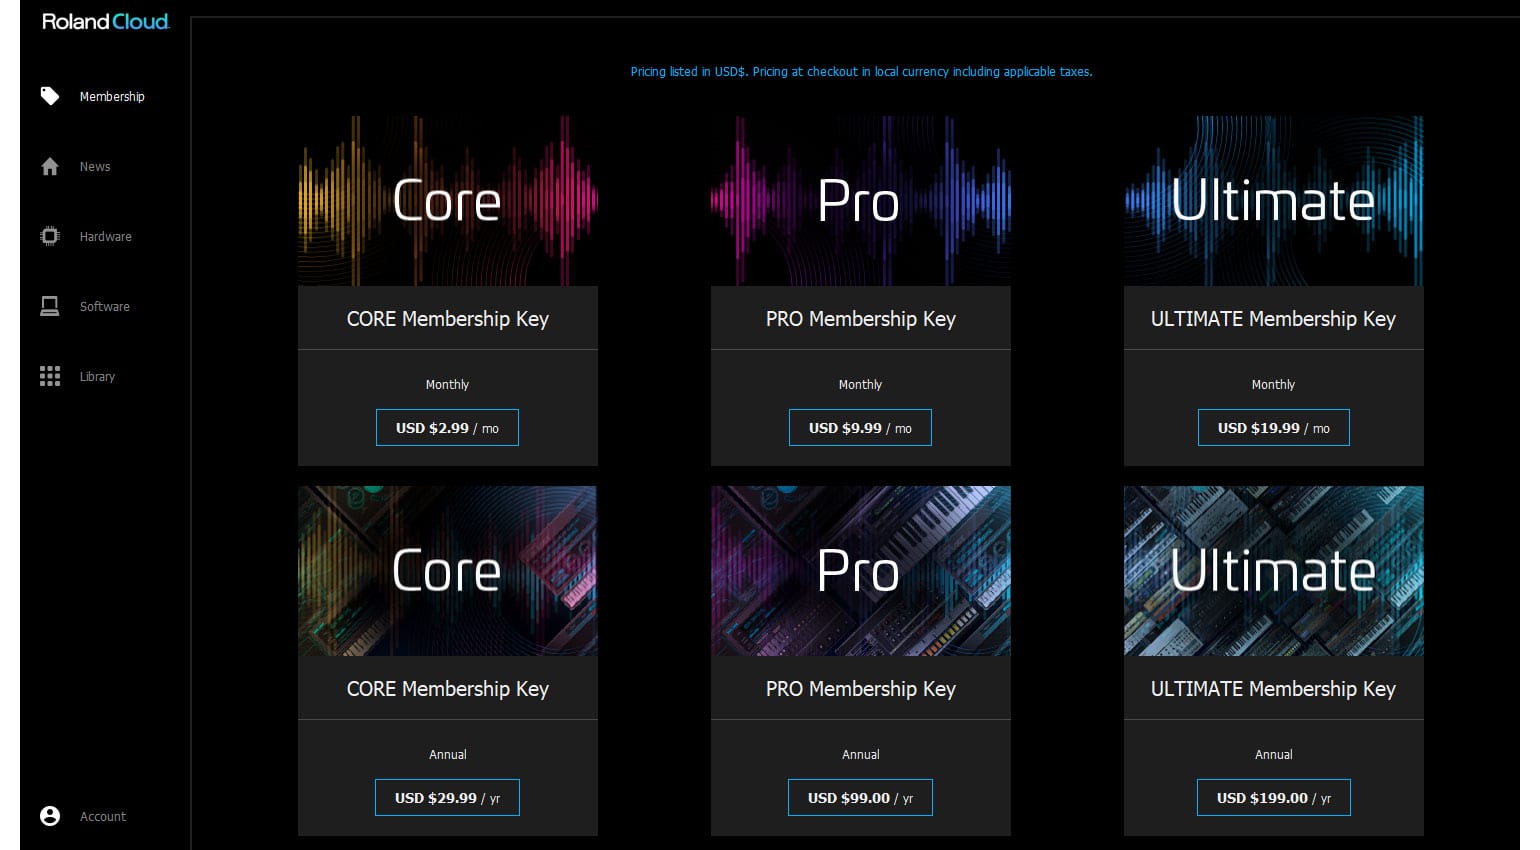The image size is (1540, 850).
Task: Buy Ultimate monthly for USD $19.99
Action: [1274, 428]
